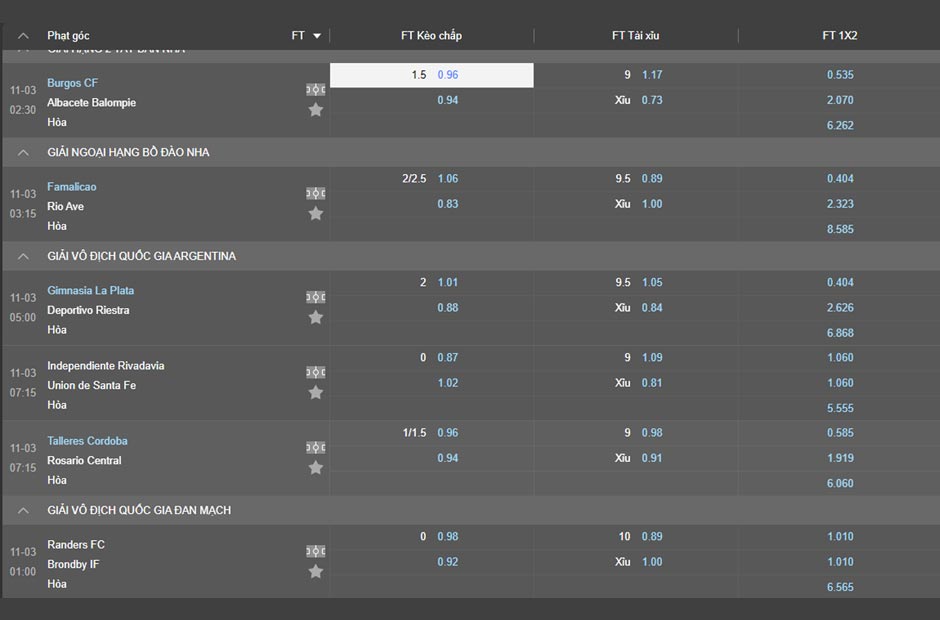Choose Rosario Central 1X2 odds 1.919
Viewport: 940px width, 620px height.
click(x=840, y=458)
